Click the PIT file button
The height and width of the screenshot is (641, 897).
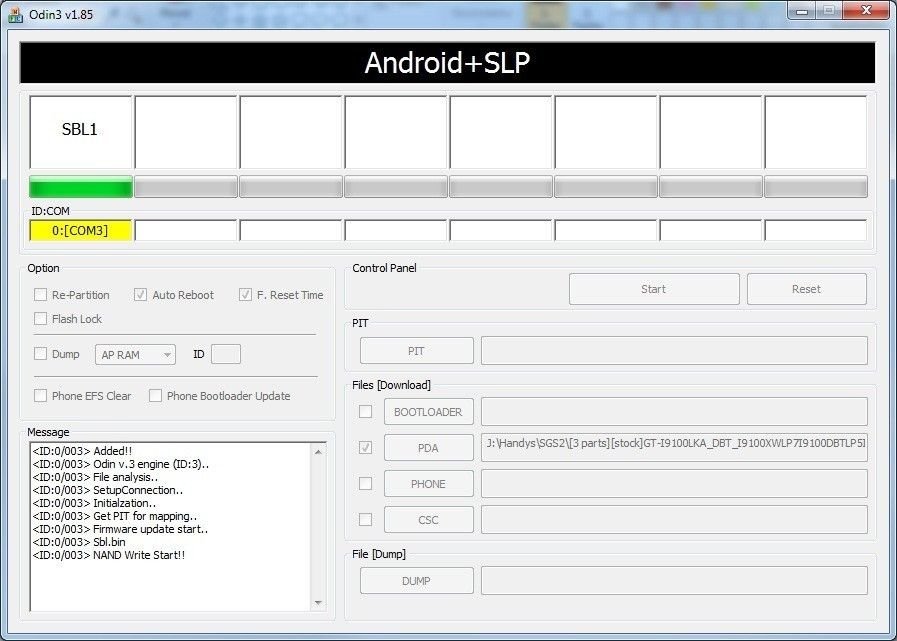416,351
